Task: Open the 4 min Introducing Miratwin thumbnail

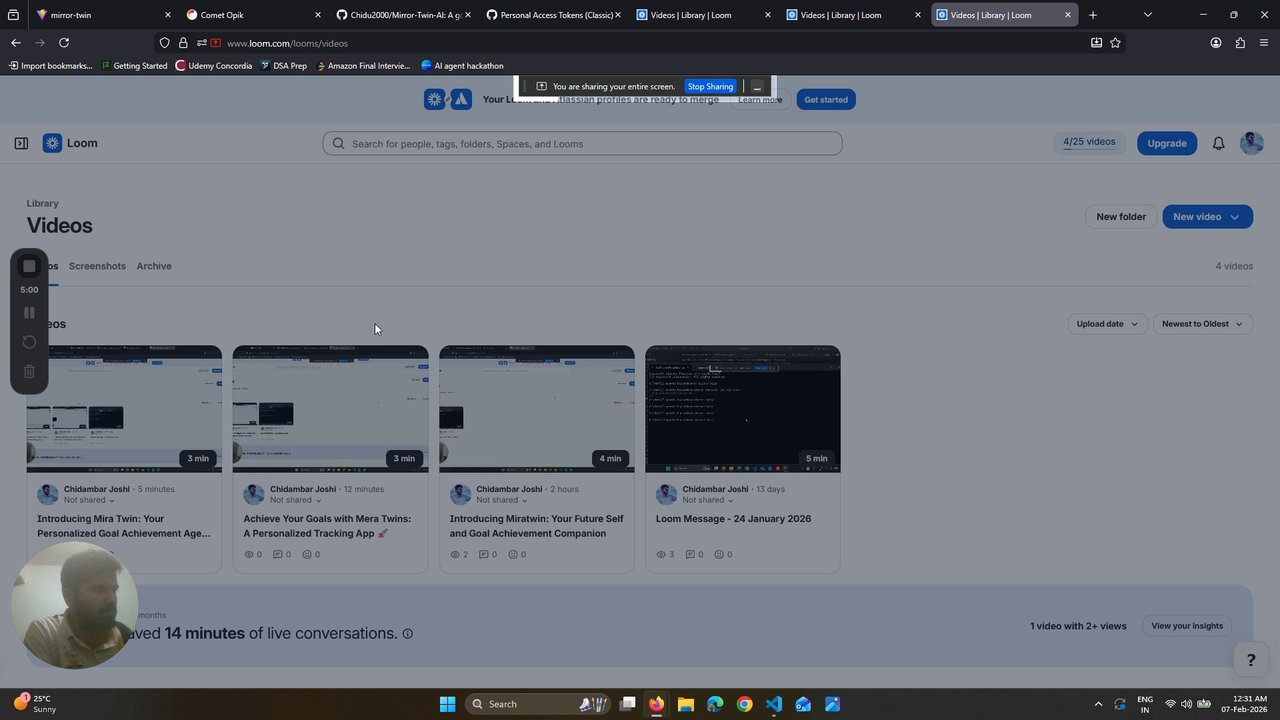Action: (537, 409)
